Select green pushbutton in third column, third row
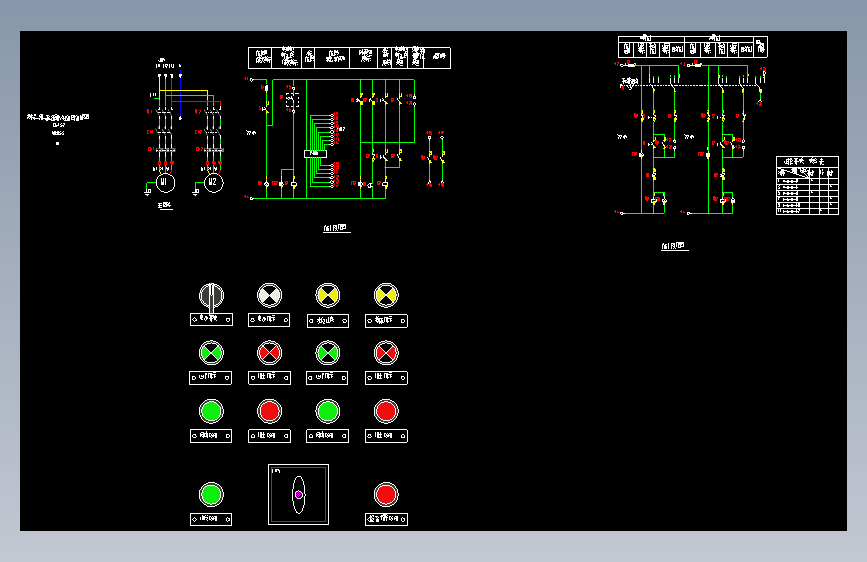 coord(327,412)
